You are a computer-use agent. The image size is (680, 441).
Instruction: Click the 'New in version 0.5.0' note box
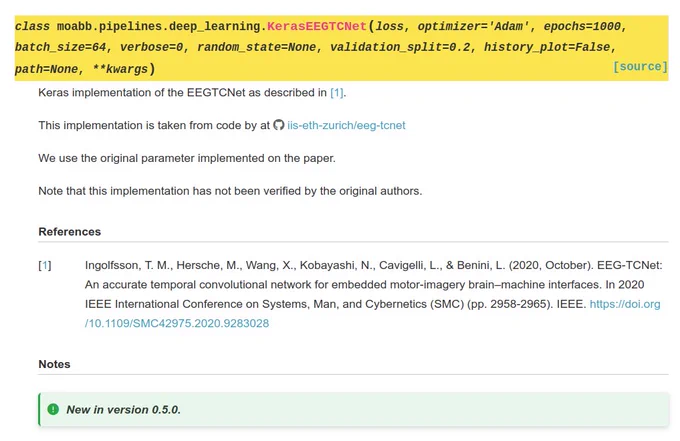click(353, 409)
